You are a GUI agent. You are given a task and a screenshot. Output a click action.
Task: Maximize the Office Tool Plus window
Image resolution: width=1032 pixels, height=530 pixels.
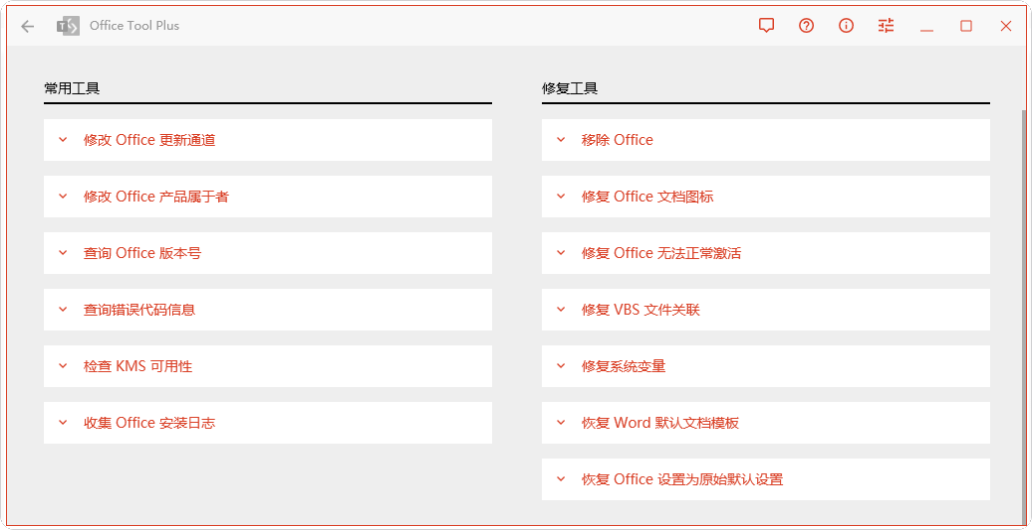click(x=966, y=26)
